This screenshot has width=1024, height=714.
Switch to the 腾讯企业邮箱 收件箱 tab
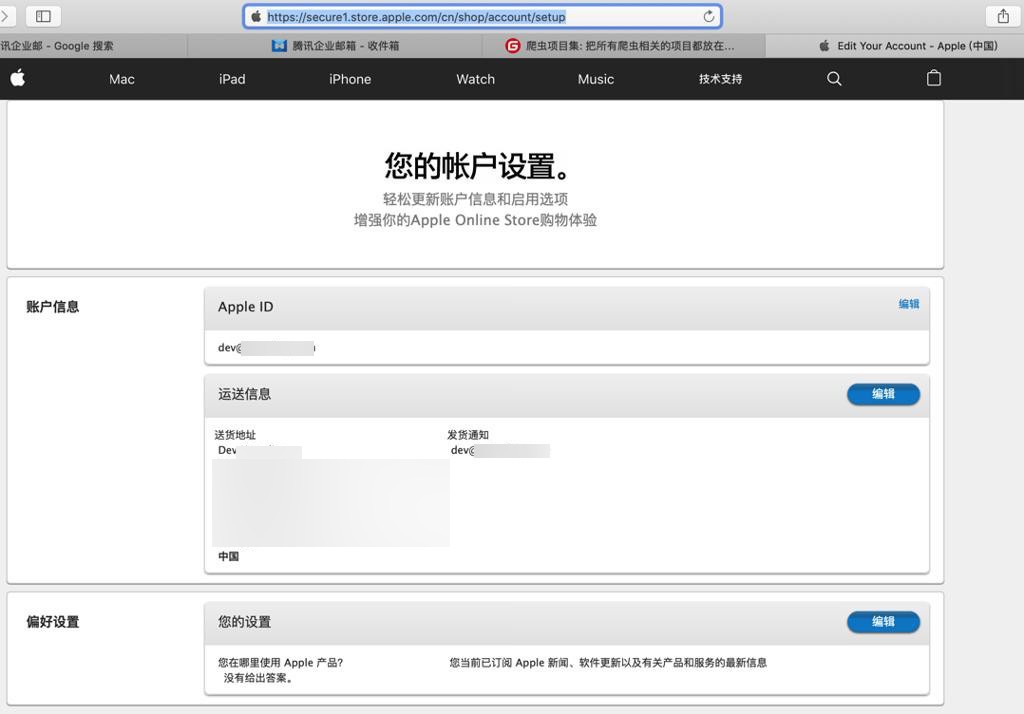coord(335,46)
